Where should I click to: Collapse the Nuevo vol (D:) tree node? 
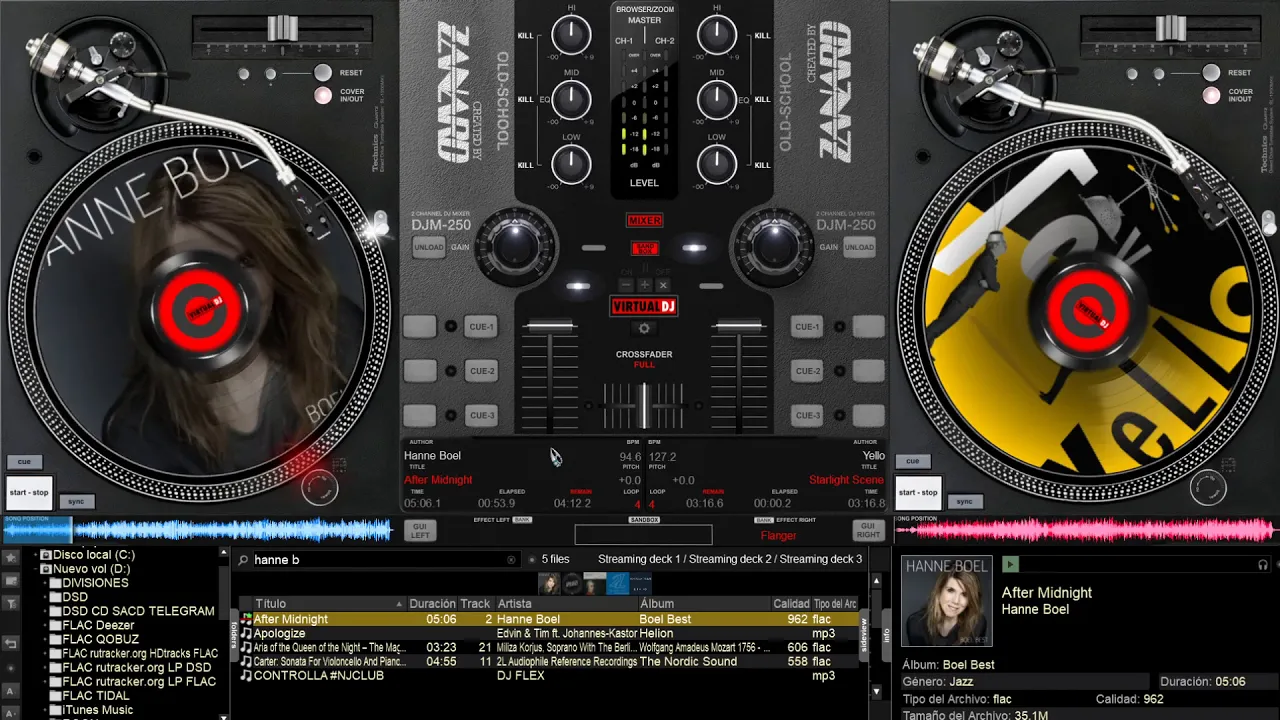[x=35, y=569]
